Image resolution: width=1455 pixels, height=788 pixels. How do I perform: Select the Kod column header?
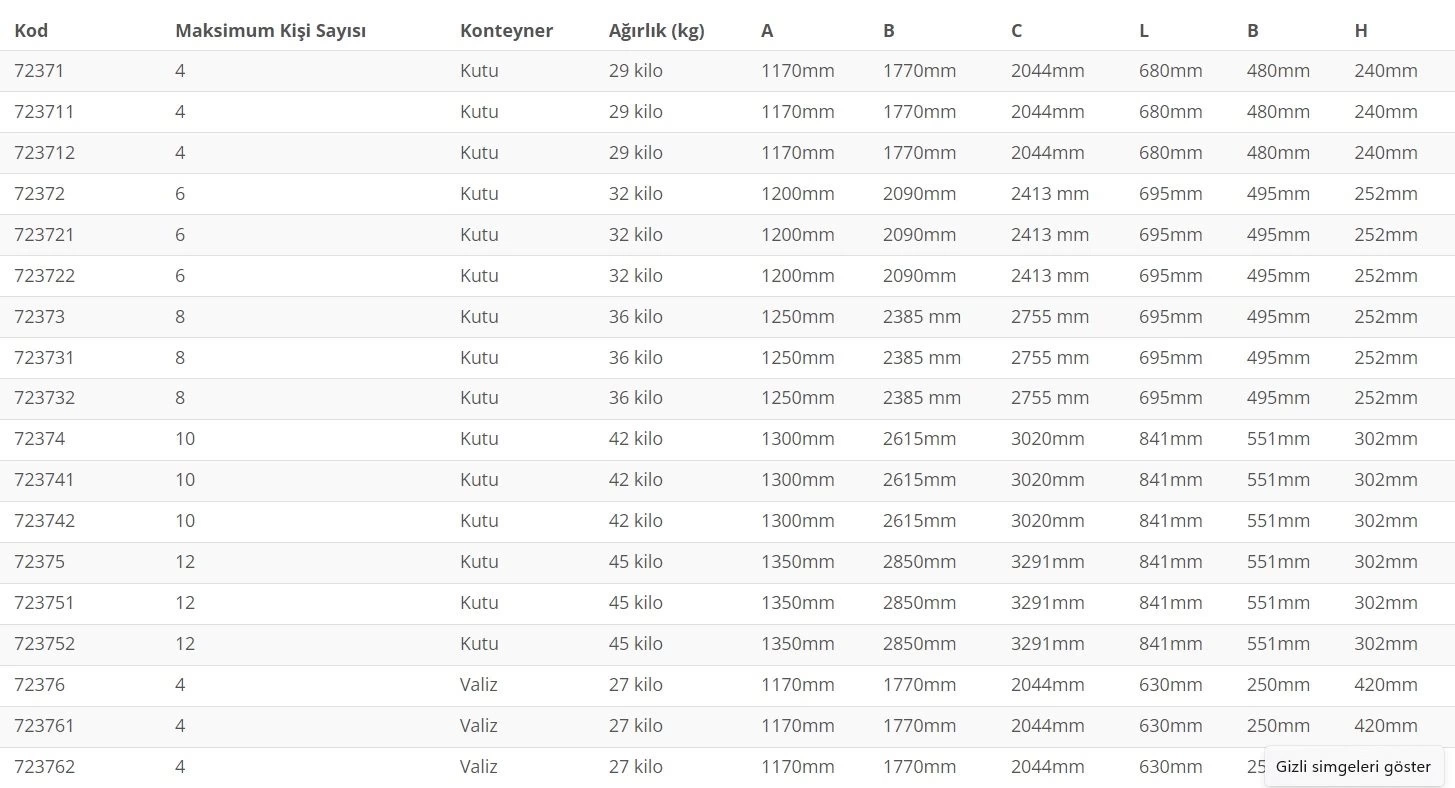(x=31, y=31)
